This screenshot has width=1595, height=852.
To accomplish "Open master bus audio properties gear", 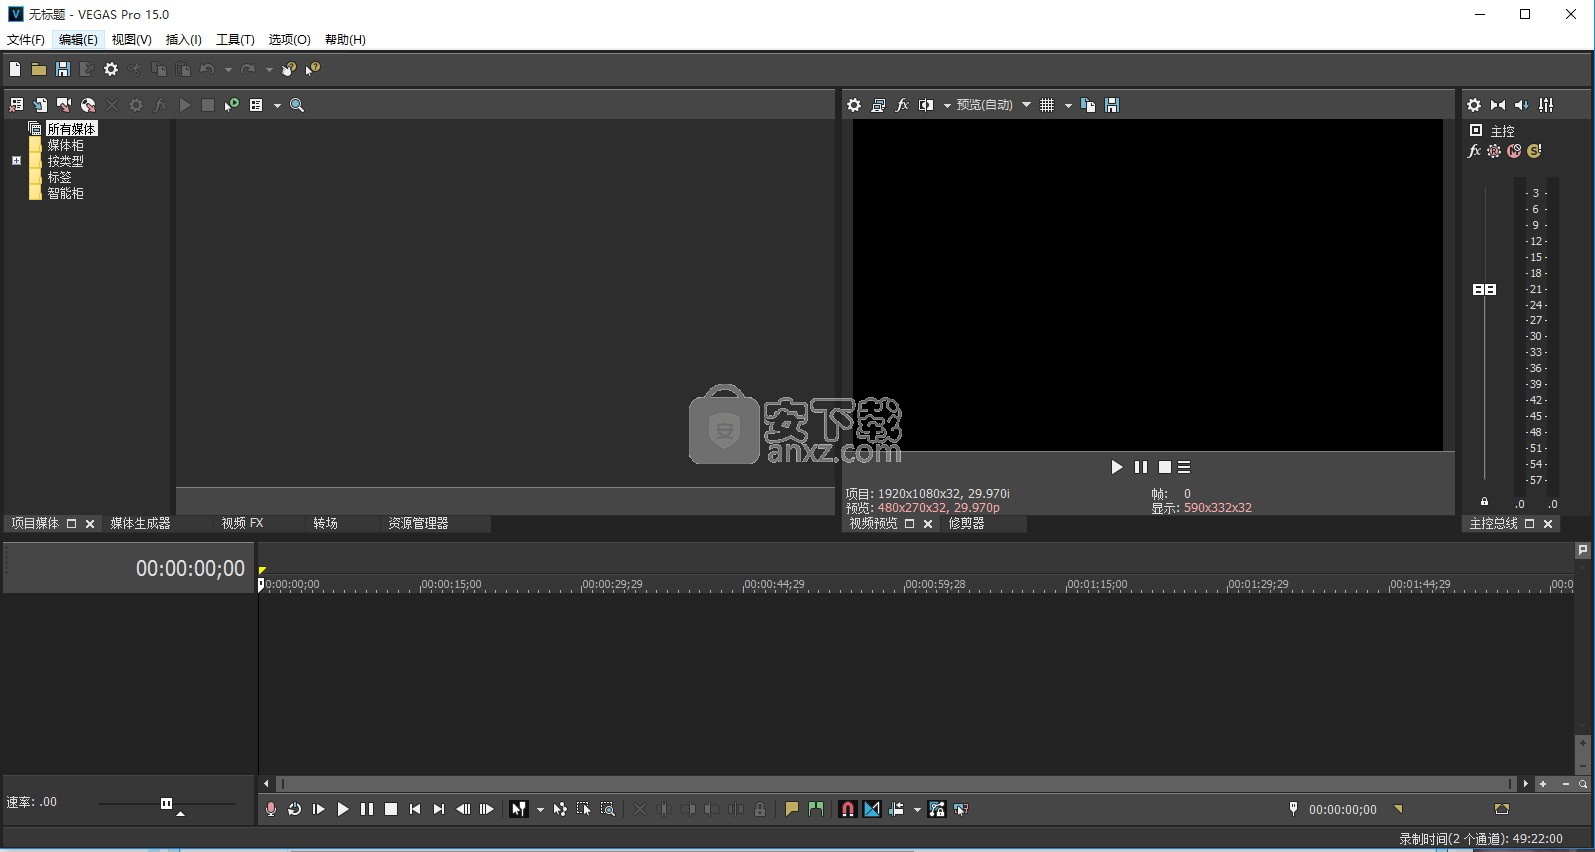I will (1474, 105).
